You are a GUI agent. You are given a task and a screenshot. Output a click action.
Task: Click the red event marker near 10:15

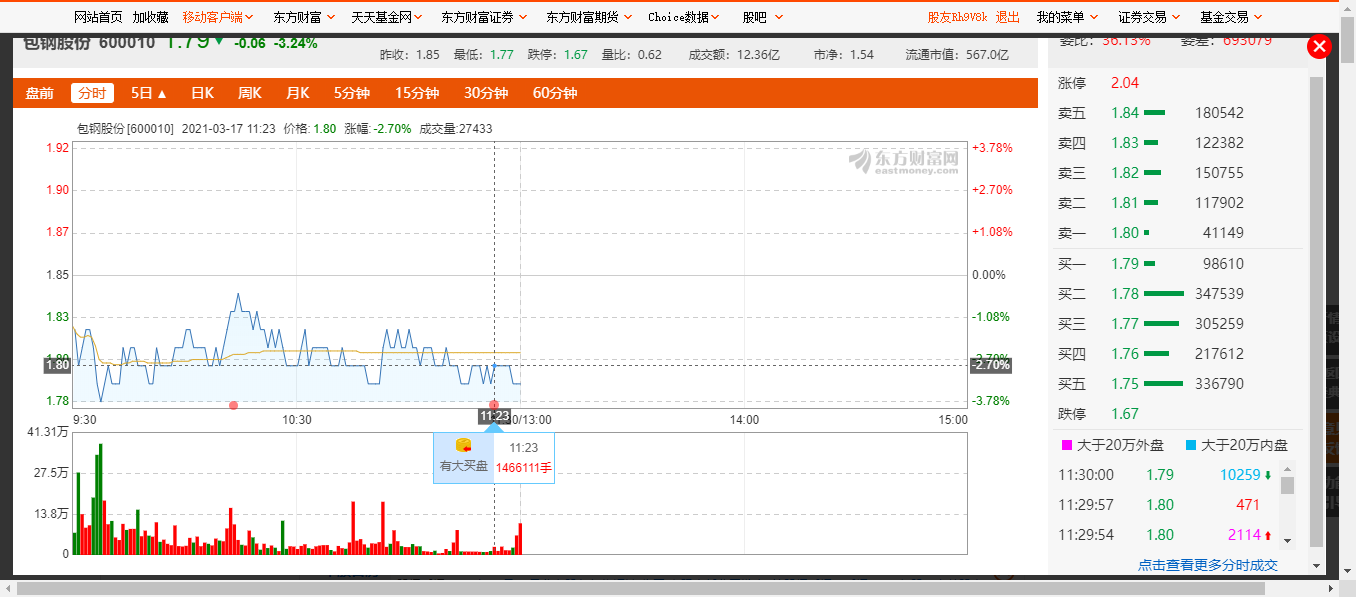[233, 405]
